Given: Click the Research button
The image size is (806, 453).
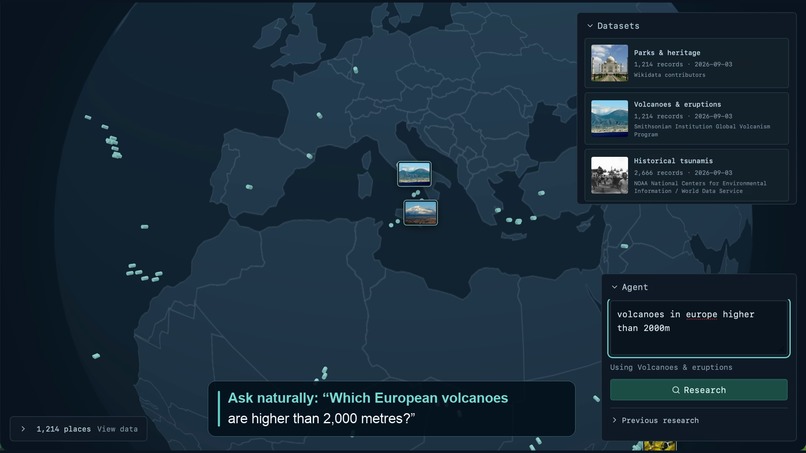Looking at the screenshot, I should [x=699, y=390].
